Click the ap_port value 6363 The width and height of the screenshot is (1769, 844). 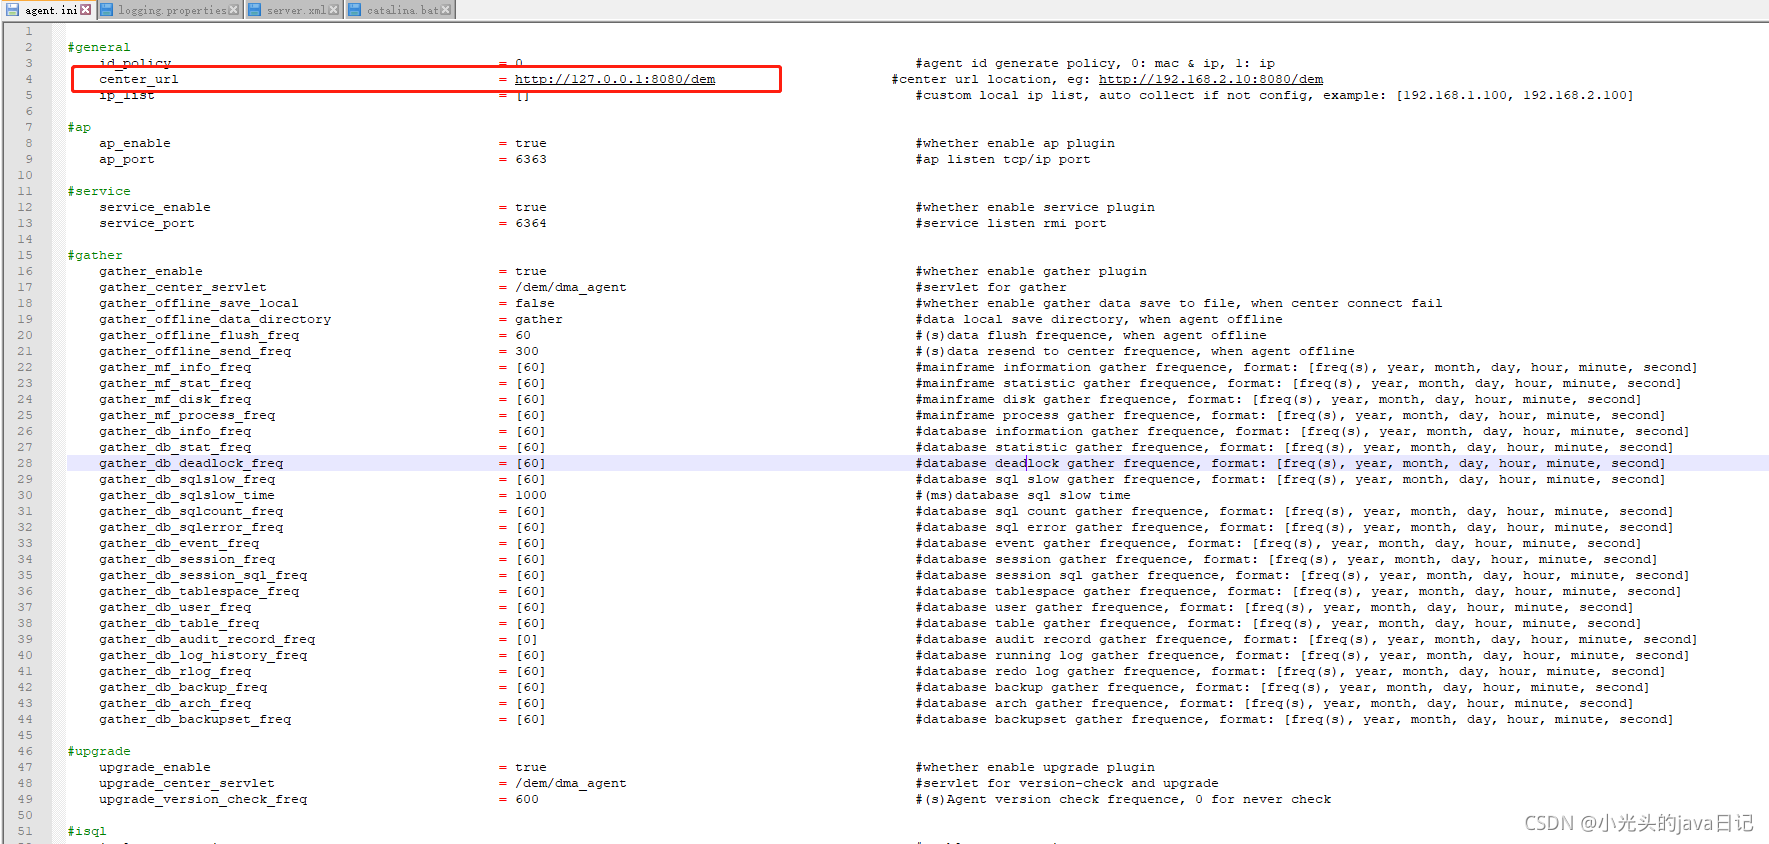[531, 159]
